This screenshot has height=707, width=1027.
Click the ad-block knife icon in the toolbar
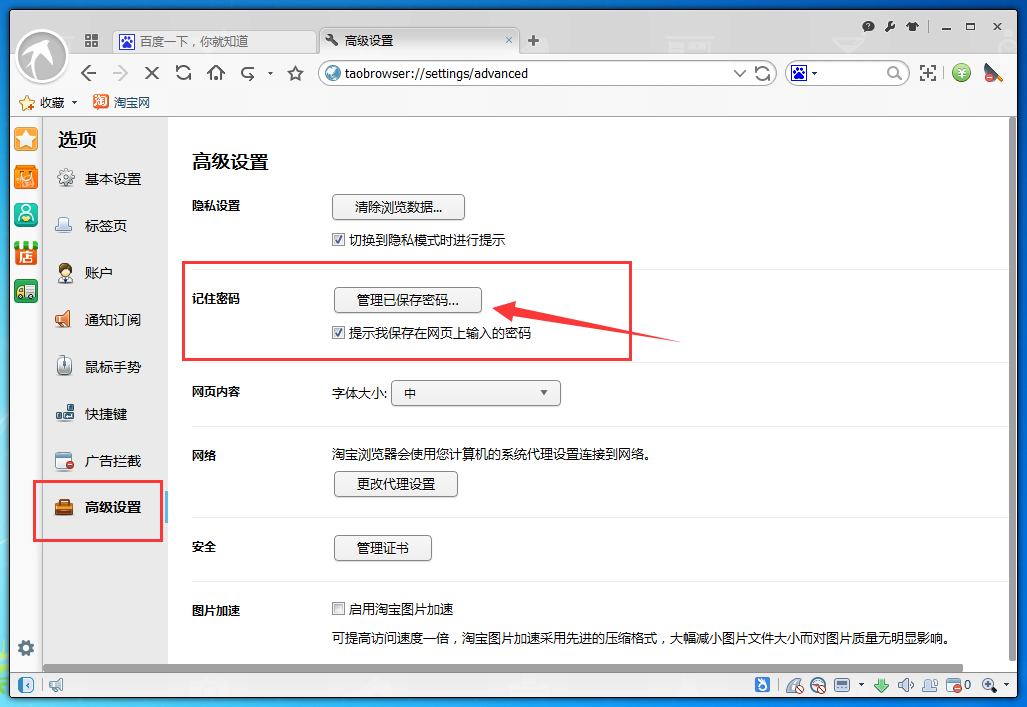[x=993, y=73]
